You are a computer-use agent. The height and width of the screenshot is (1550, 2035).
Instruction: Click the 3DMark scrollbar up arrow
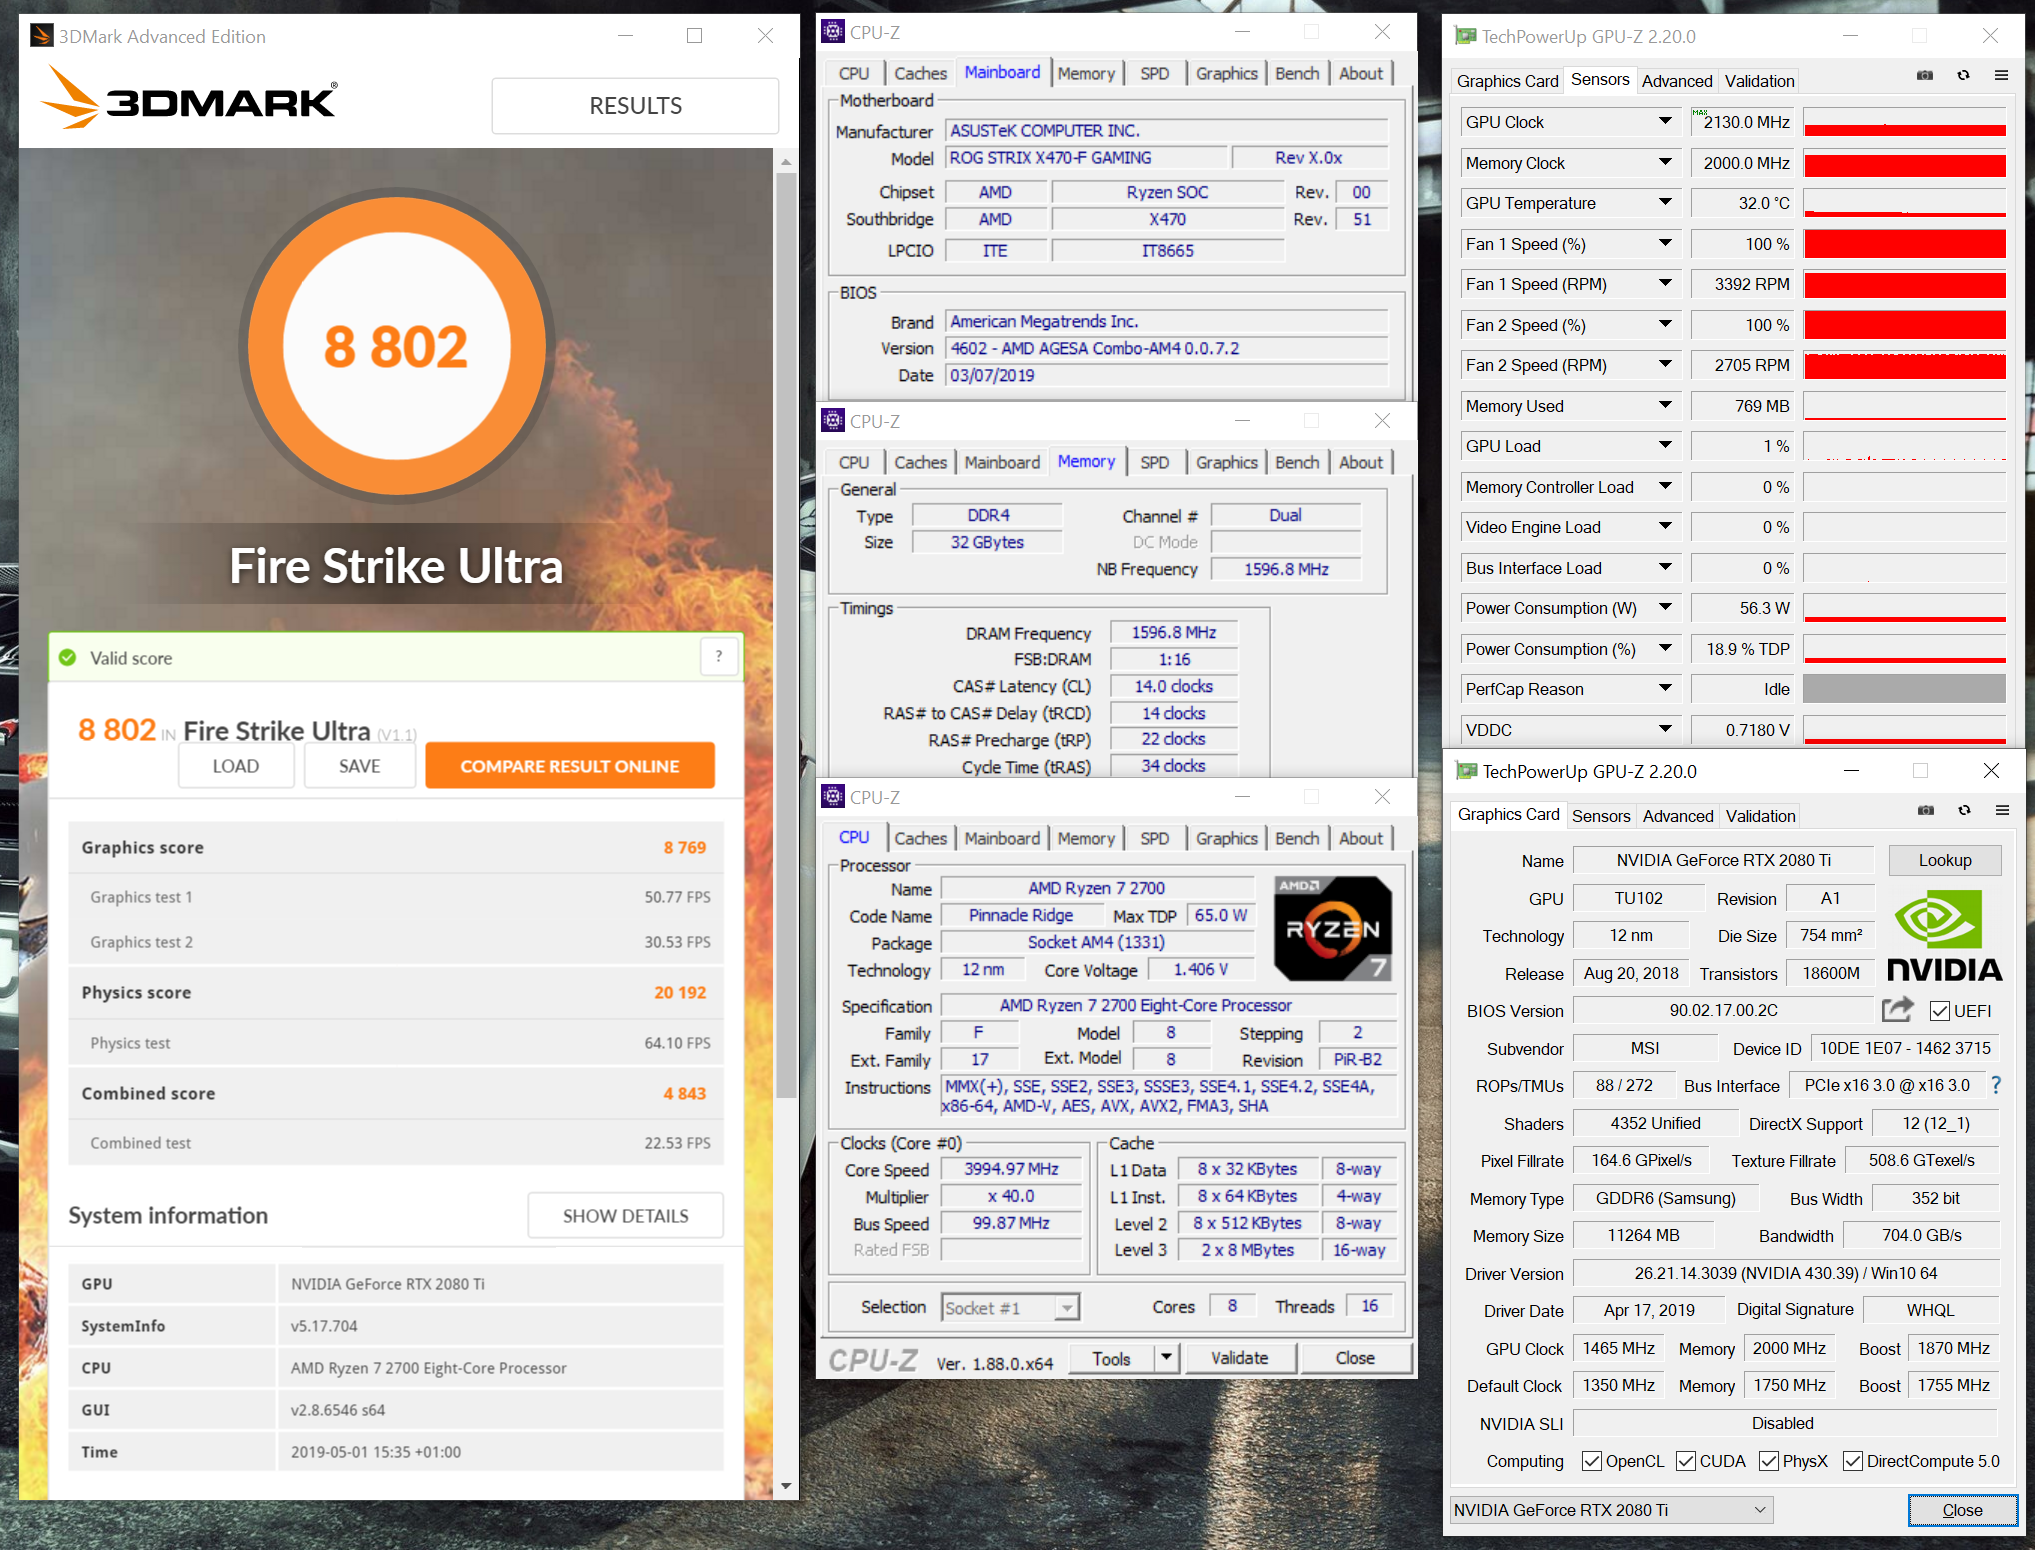pos(786,161)
